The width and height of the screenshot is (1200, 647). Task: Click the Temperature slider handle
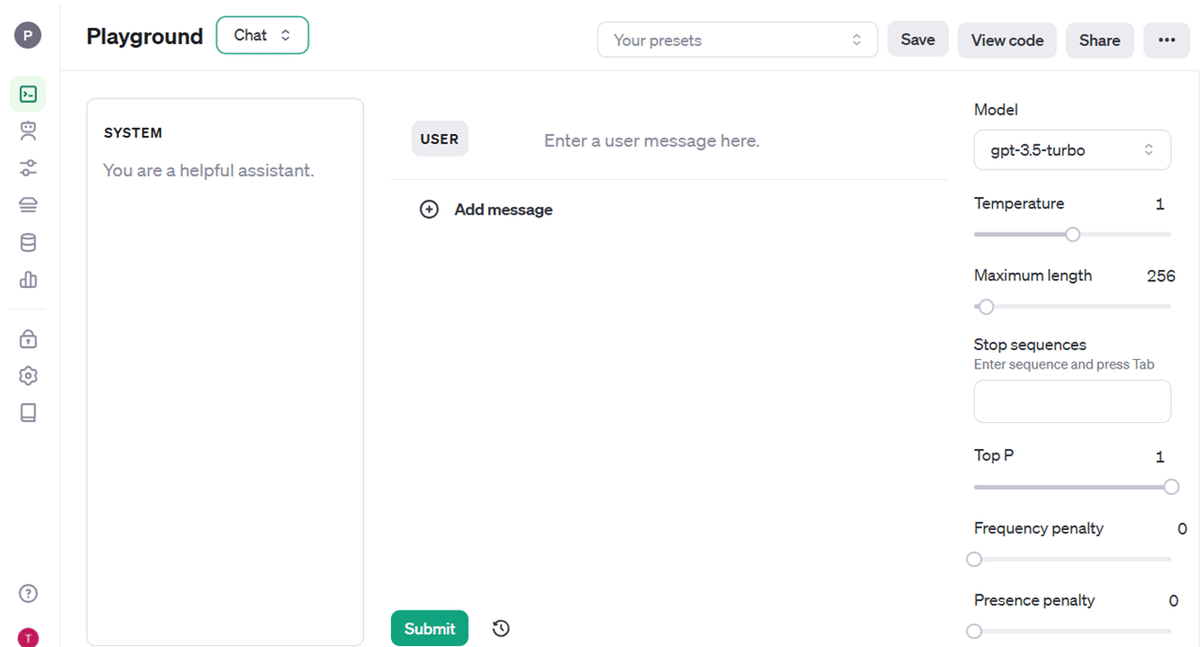(1073, 234)
